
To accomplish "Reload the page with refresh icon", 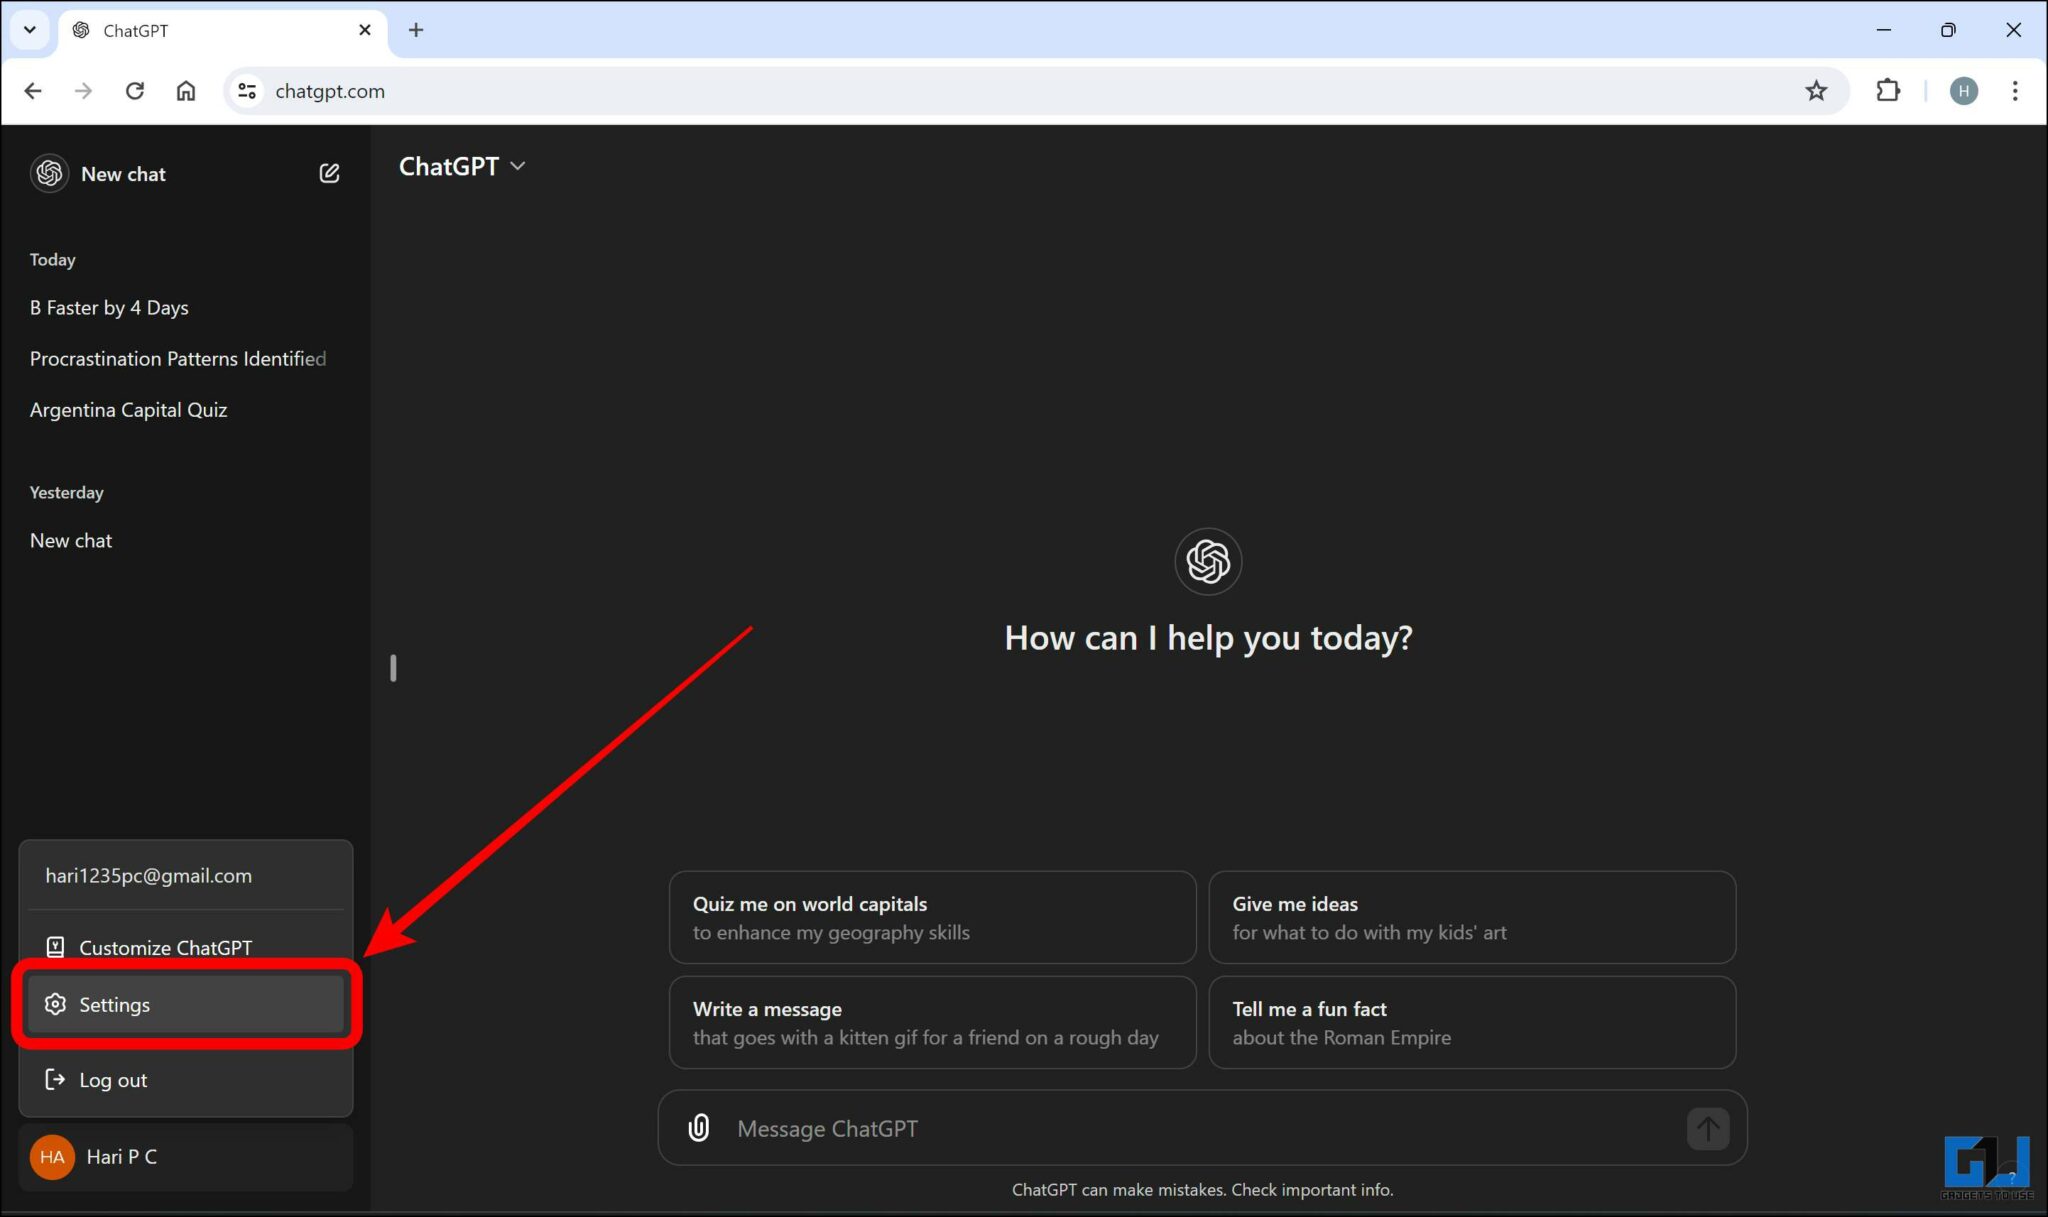I will click(x=135, y=91).
